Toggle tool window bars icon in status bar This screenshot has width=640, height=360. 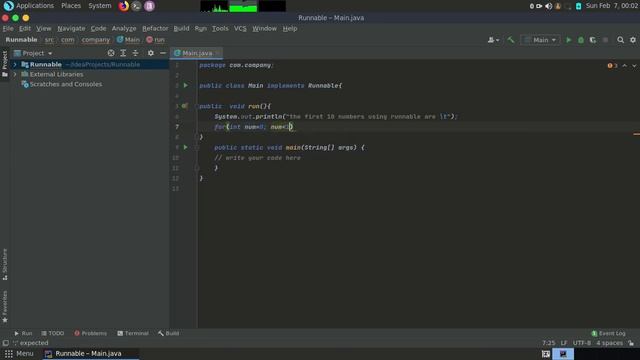click(x=5, y=343)
